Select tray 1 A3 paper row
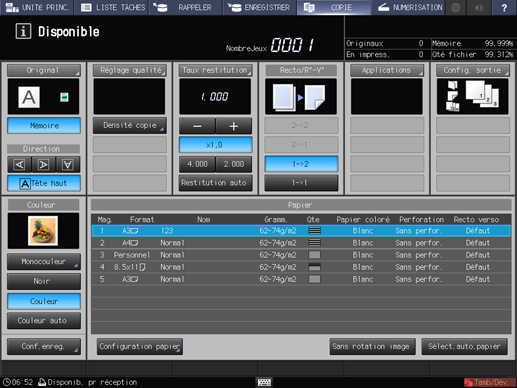Screen dimensions: 517x388 pos(301,231)
